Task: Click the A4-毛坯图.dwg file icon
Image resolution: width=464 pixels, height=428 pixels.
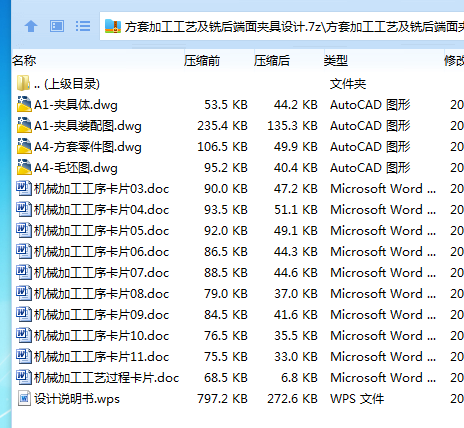Action: (24, 167)
